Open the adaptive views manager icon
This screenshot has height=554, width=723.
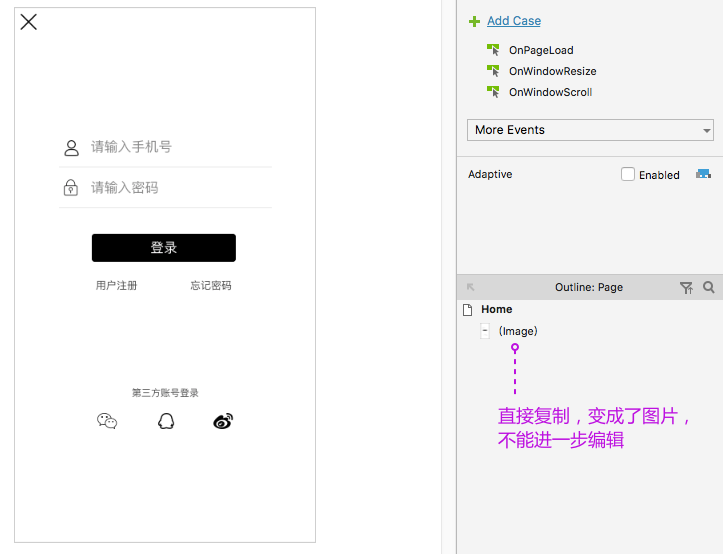(x=703, y=174)
